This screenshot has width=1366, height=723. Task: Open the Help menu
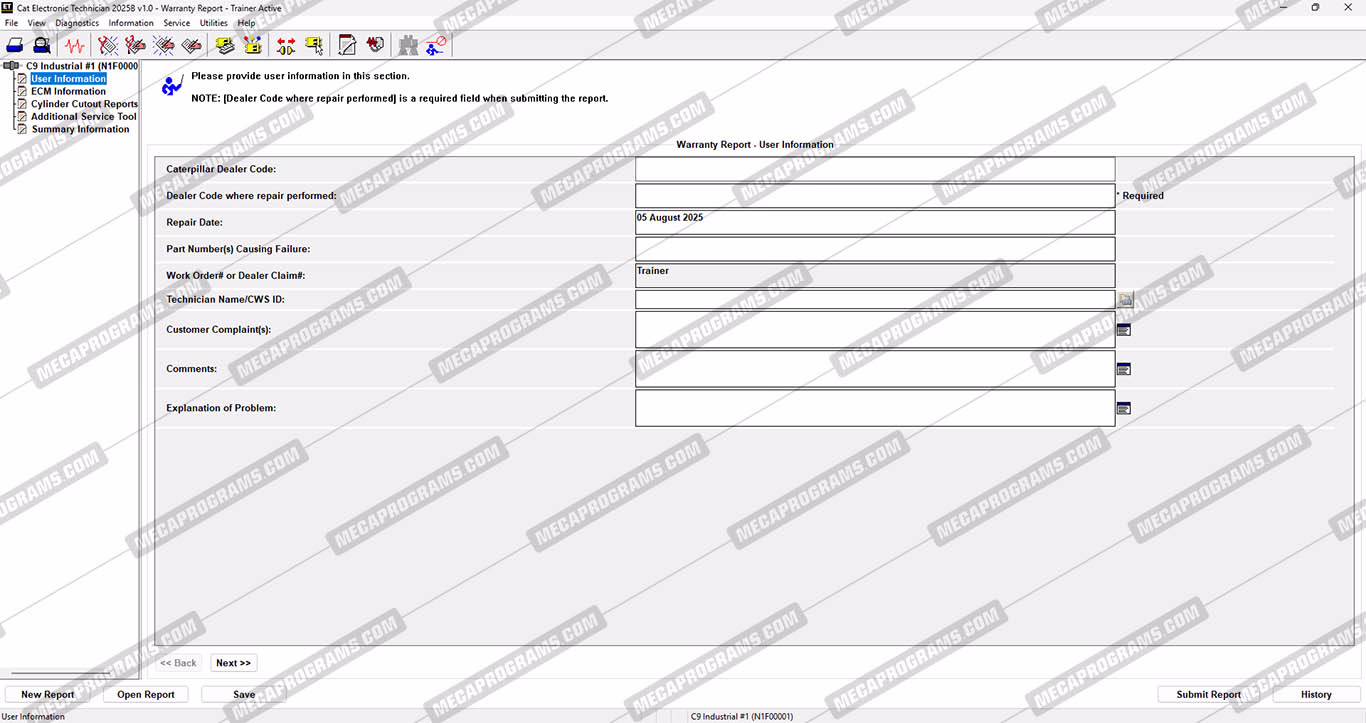click(x=246, y=23)
